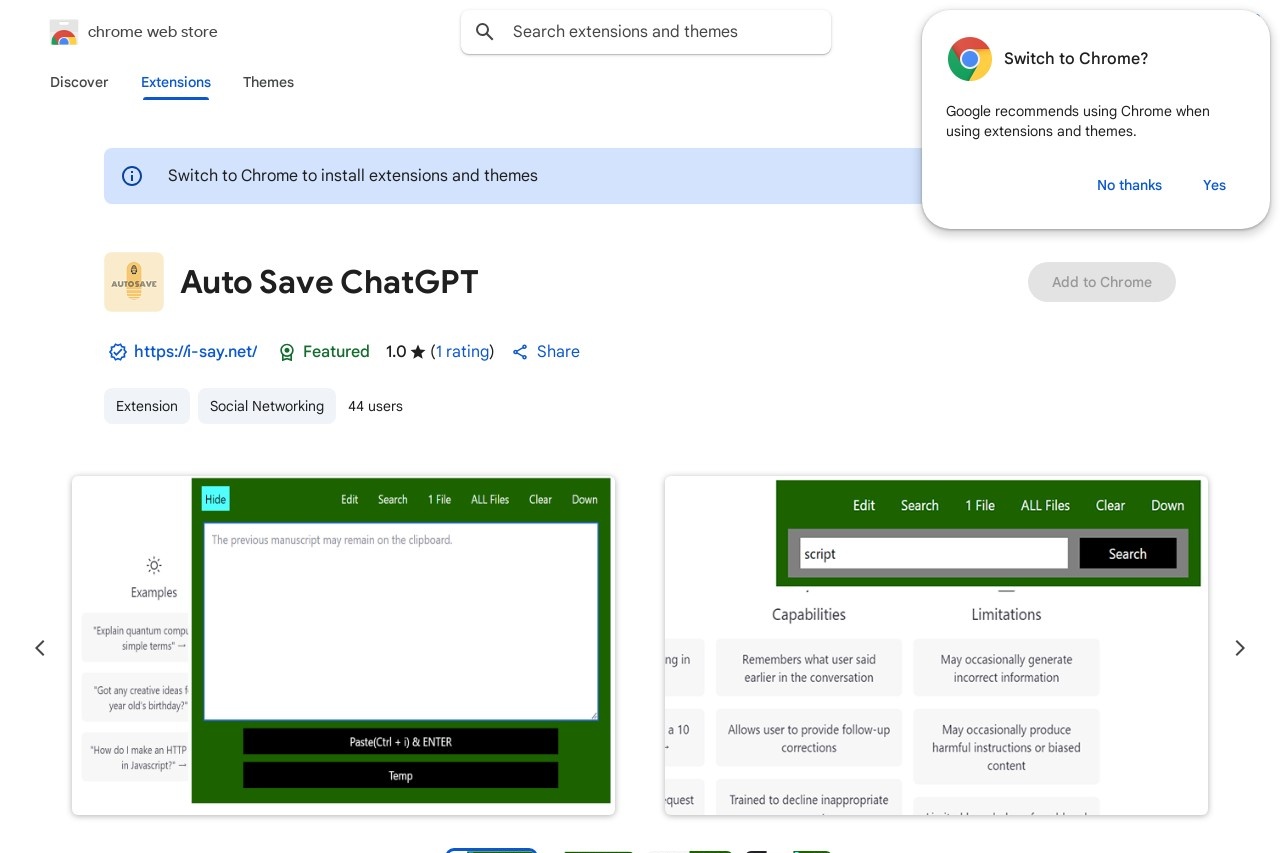Viewport: 1280px width, 853px height.
Task: Focus the Search extensions and themes field
Action: pyautogui.click(x=646, y=32)
